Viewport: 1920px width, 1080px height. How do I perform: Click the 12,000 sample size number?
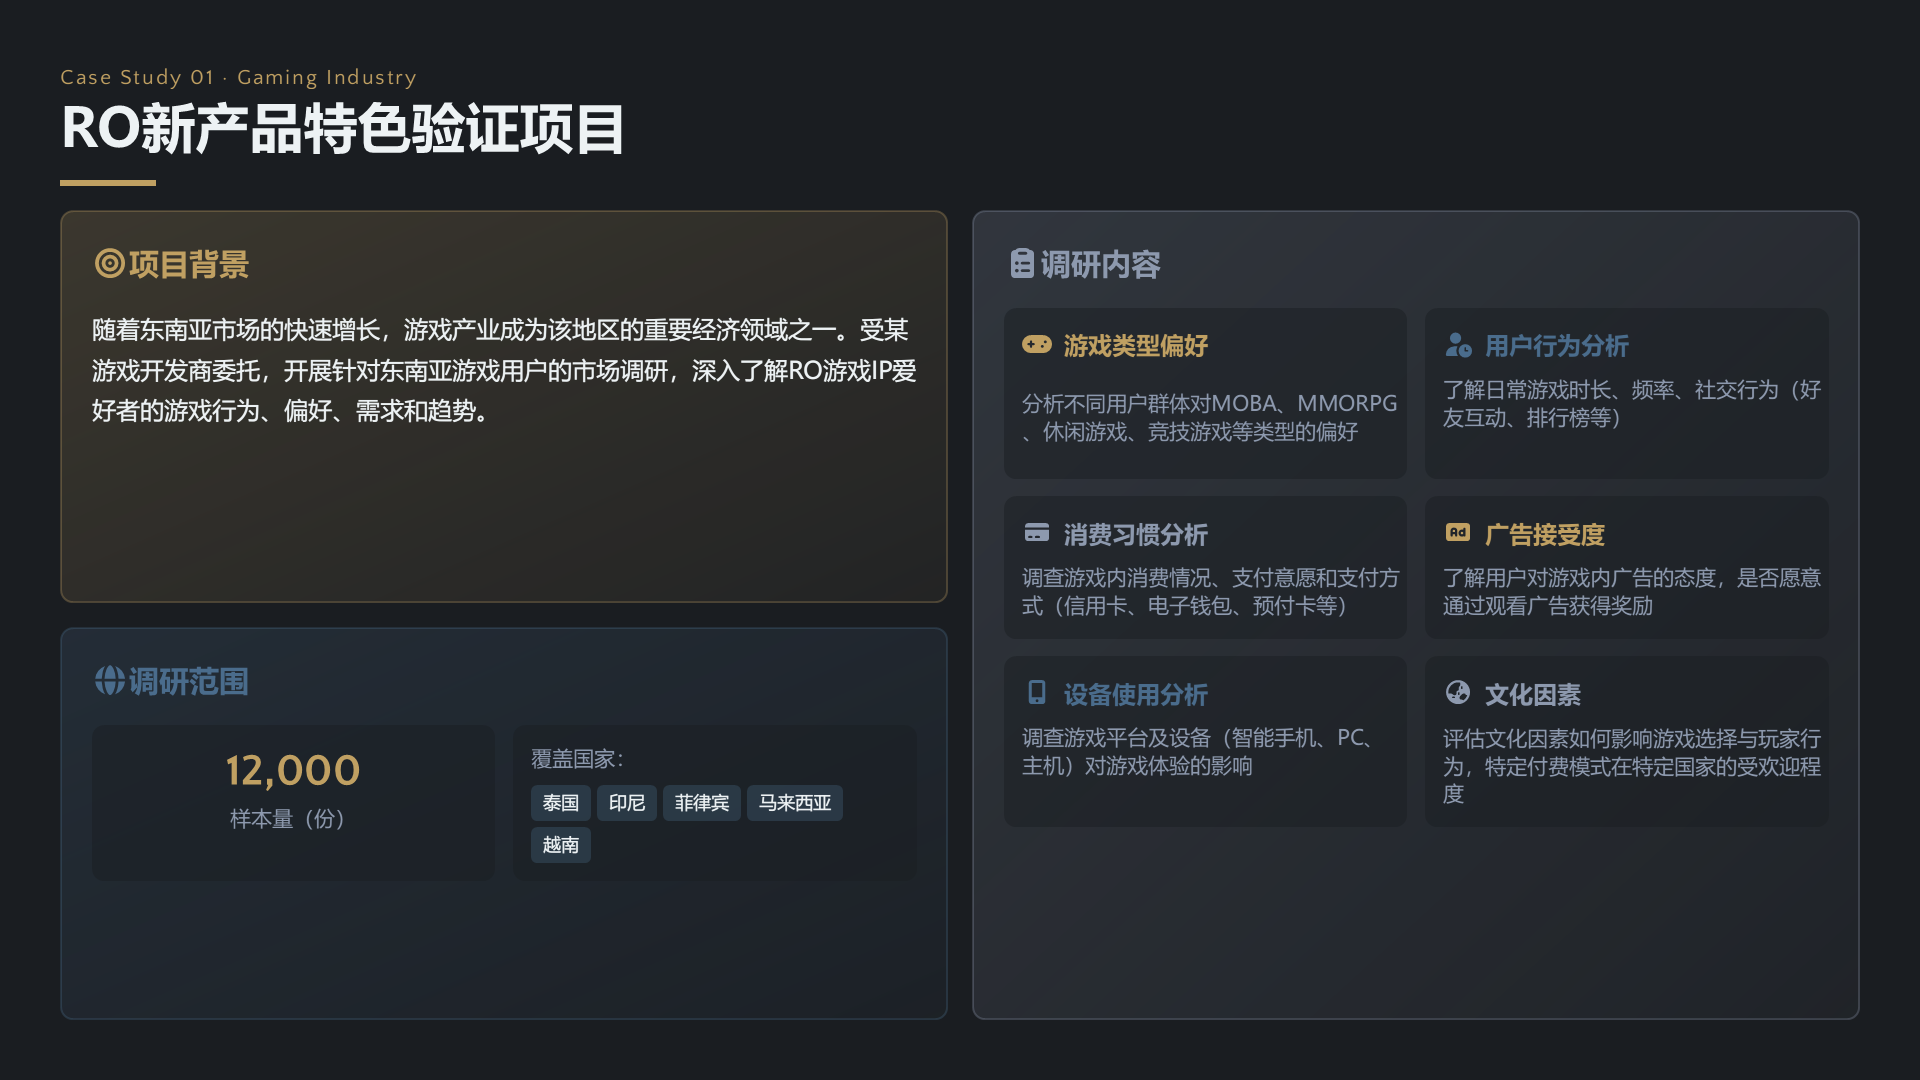[293, 770]
